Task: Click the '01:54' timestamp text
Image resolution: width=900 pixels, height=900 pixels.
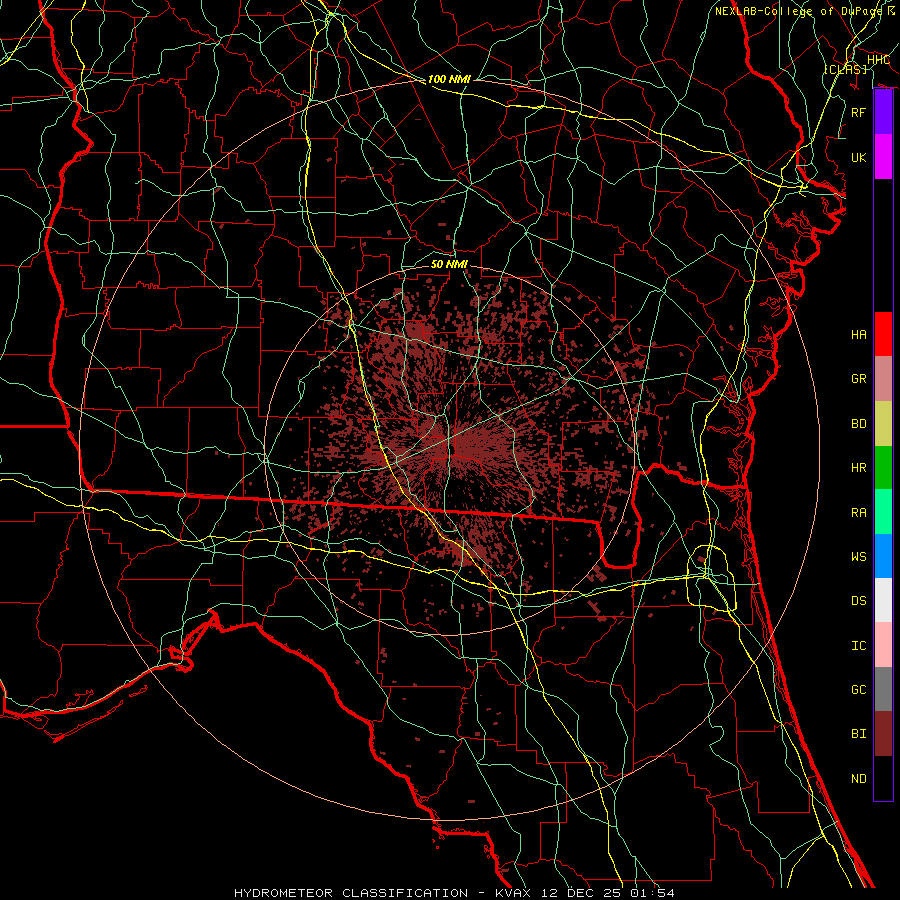Action: pos(652,893)
